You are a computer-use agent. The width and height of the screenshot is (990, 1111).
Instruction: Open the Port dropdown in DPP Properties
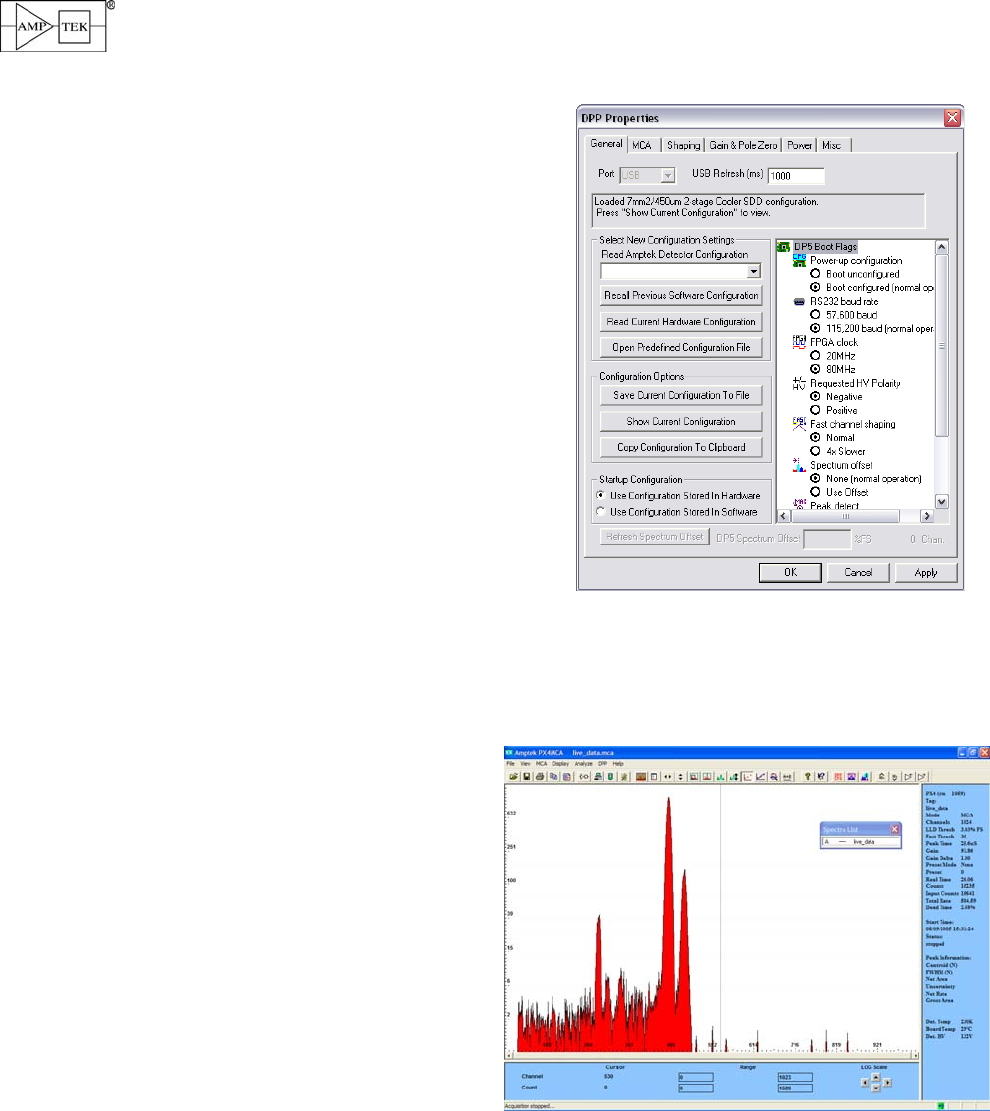click(667, 175)
